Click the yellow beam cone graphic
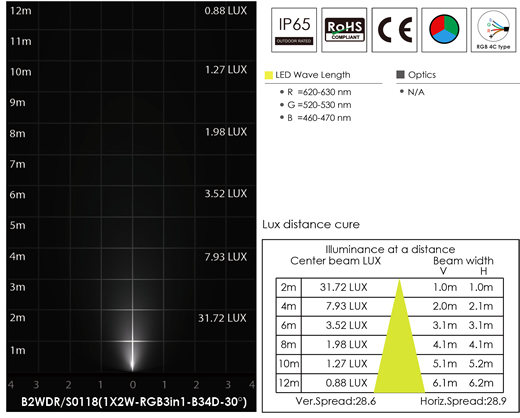This screenshot has height=418, width=520. [x=399, y=336]
